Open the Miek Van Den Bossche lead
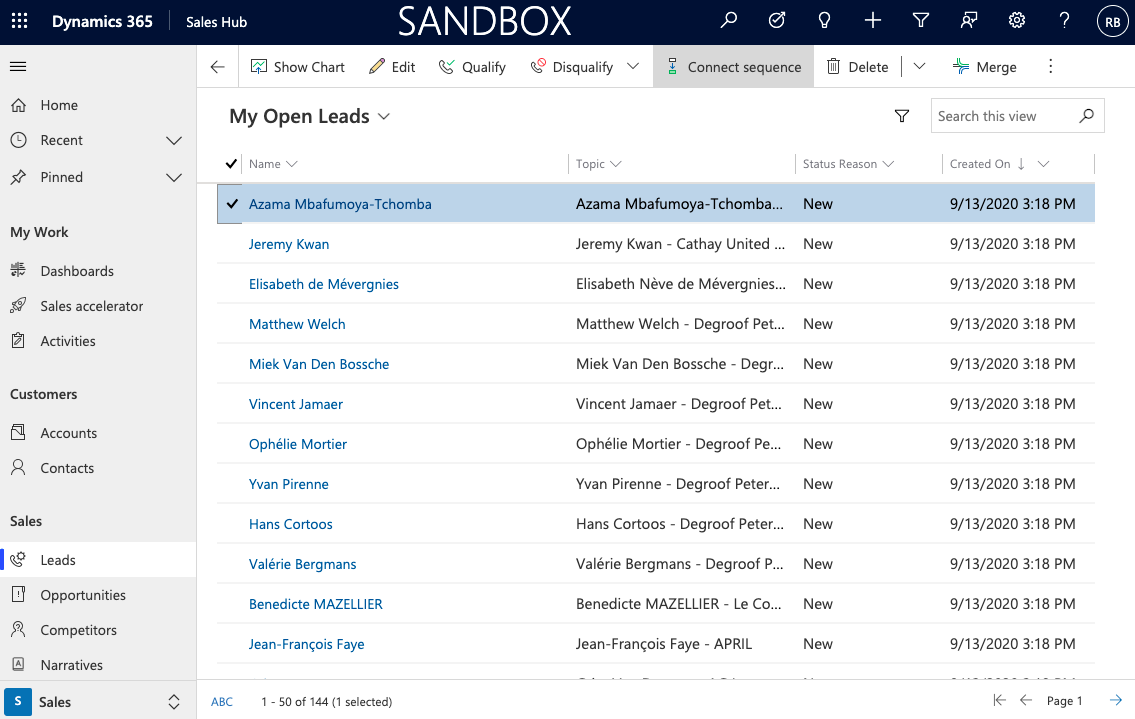The image size is (1135, 719). click(318, 364)
